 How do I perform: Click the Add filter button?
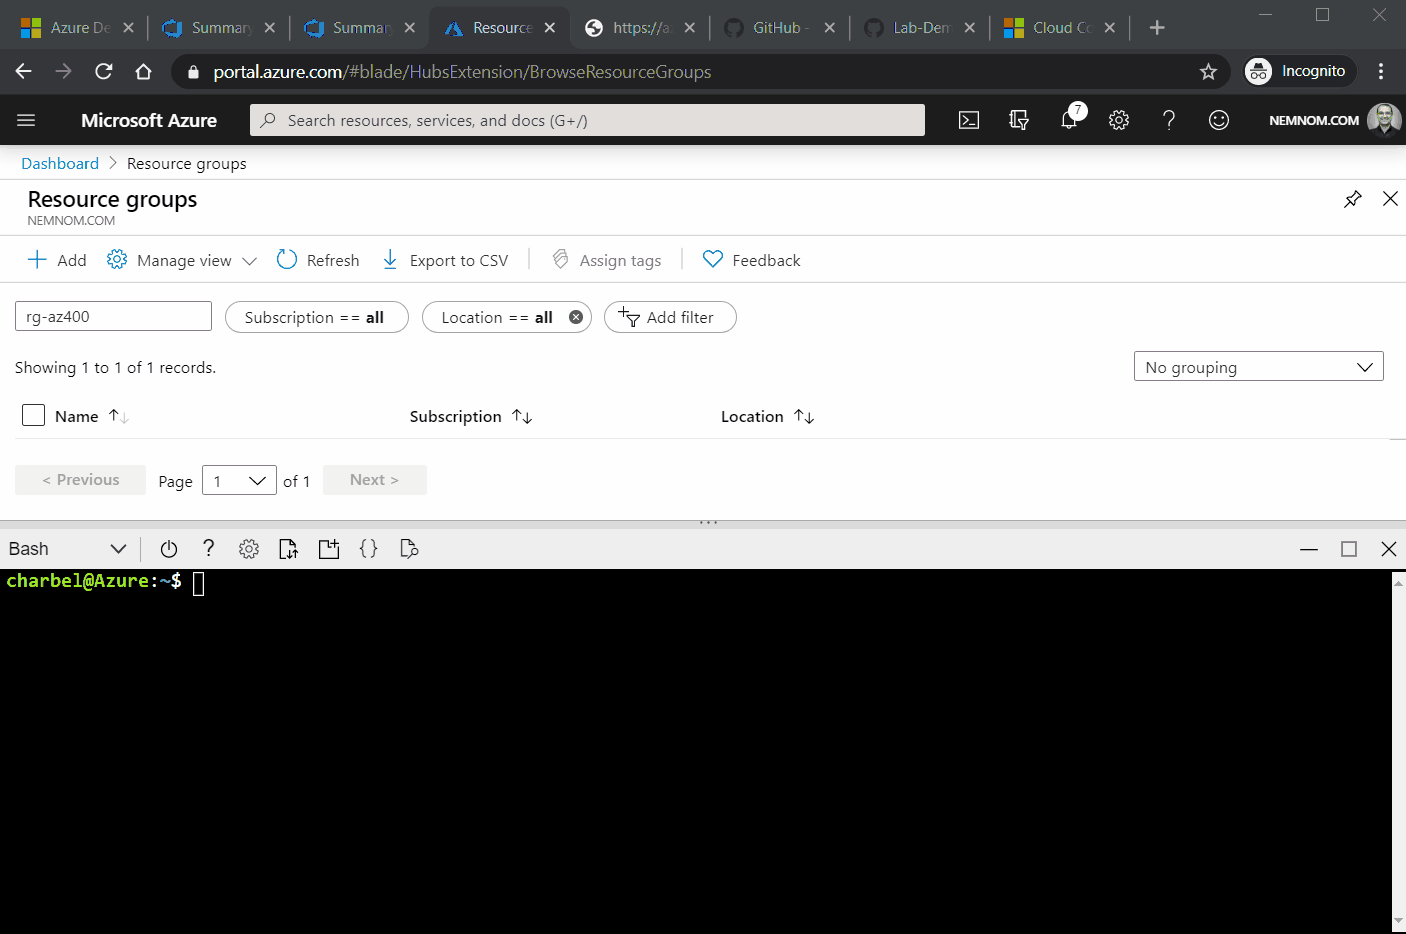click(x=670, y=317)
